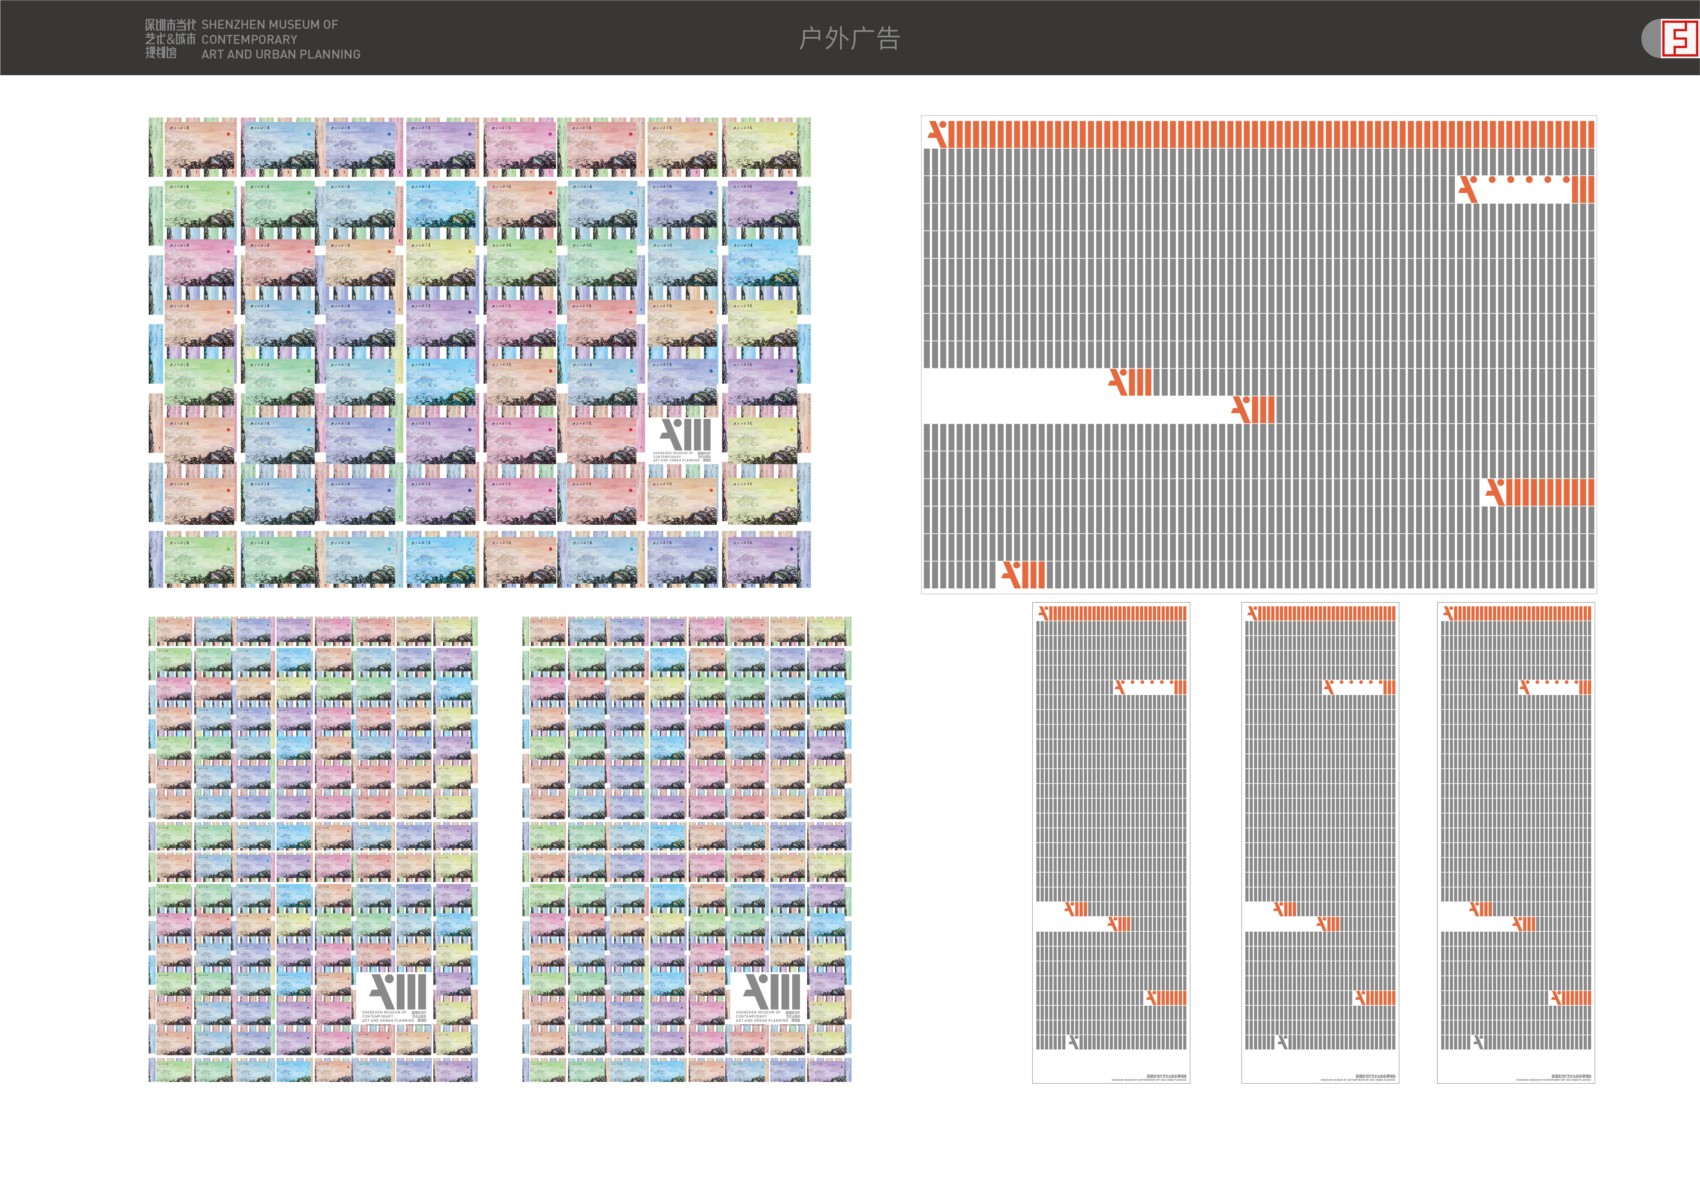Click the "户外广告" page title
1700x1202 pixels.
tap(849, 38)
